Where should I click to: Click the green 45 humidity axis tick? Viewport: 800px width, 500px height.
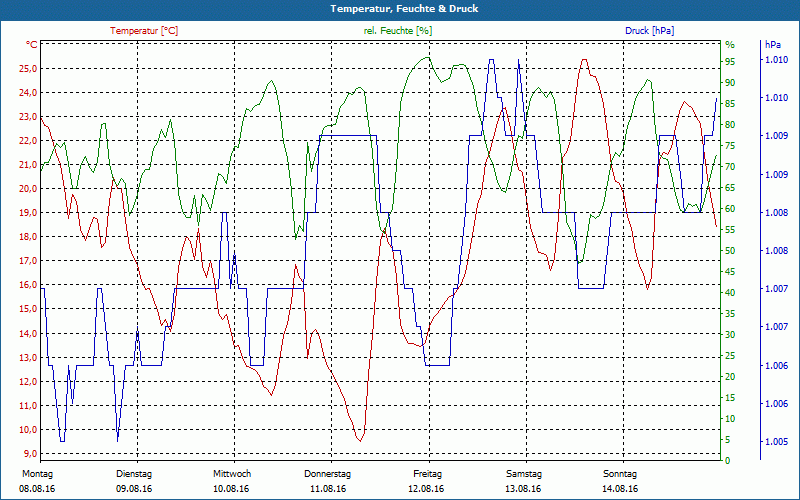730,272
